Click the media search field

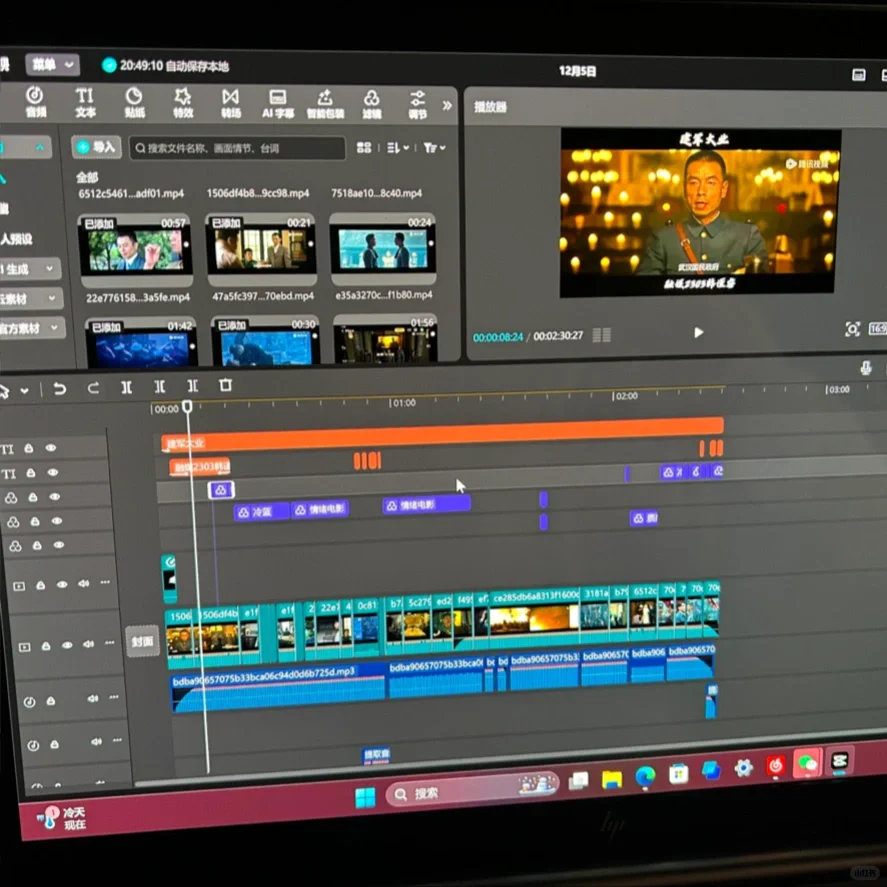(x=237, y=148)
